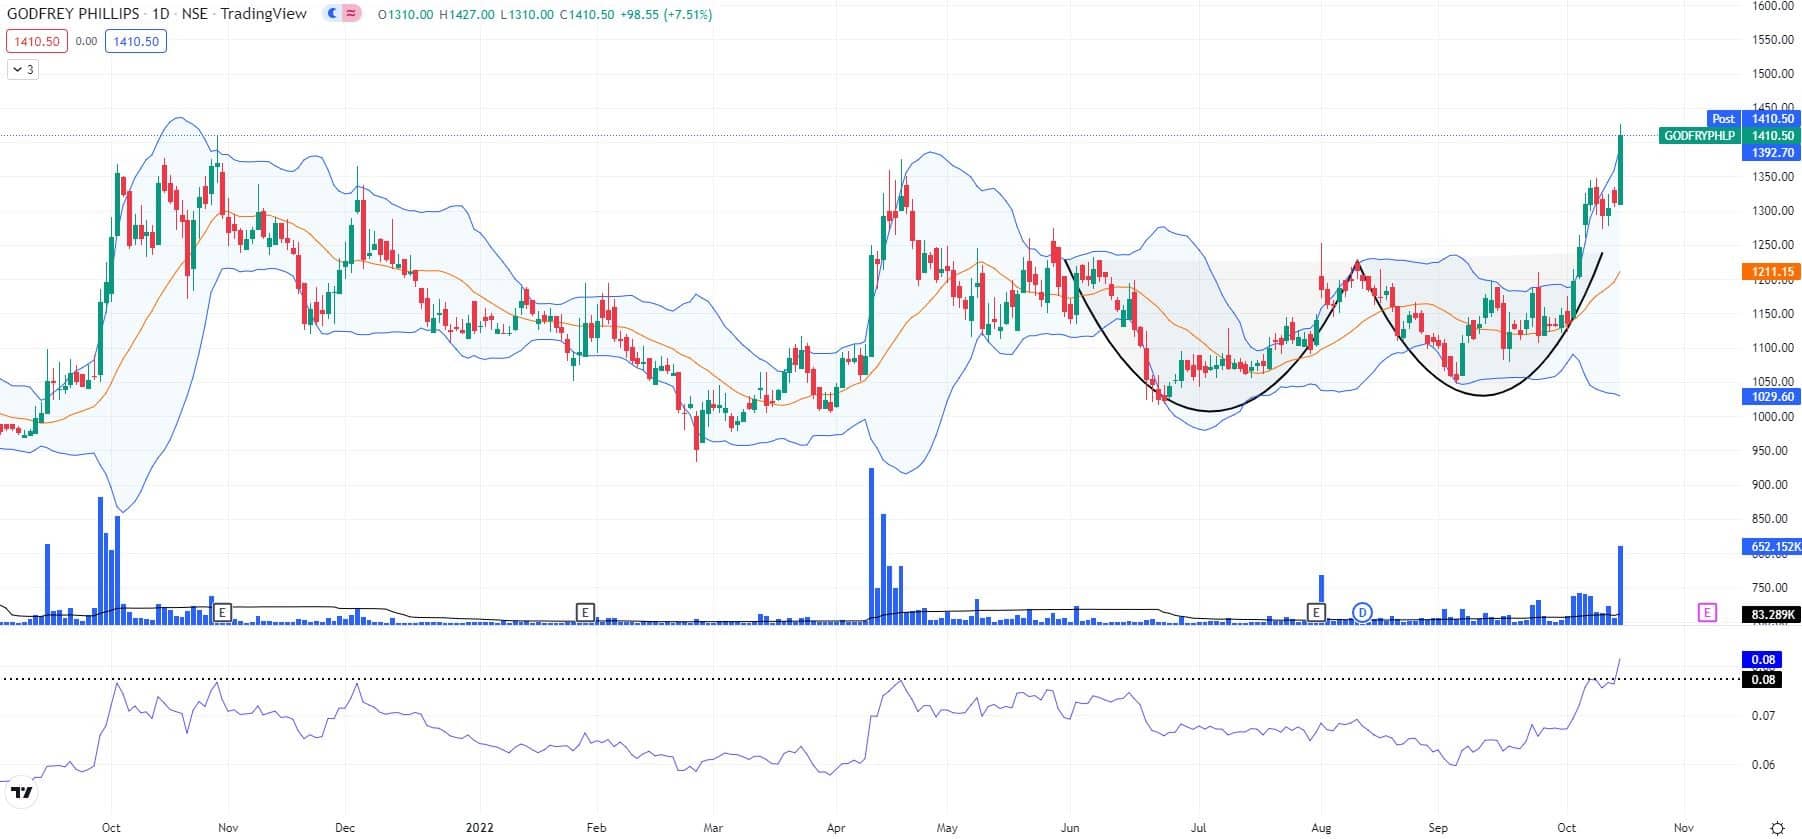Click the earnings 'E' marker near November 2021
1802x839 pixels.
224,611
